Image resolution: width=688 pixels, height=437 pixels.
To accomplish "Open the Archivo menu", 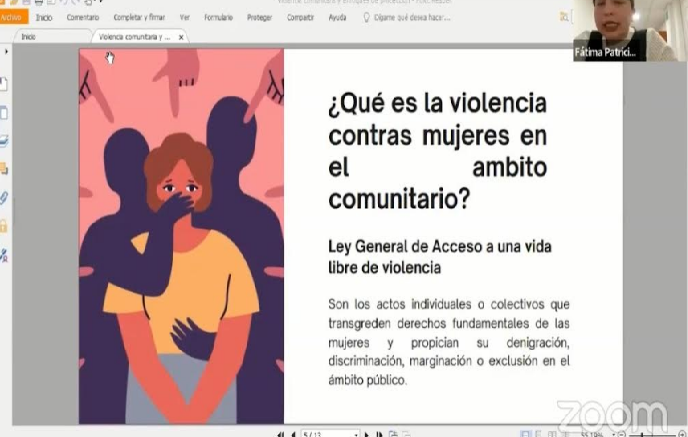I will [x=10, y=17].
